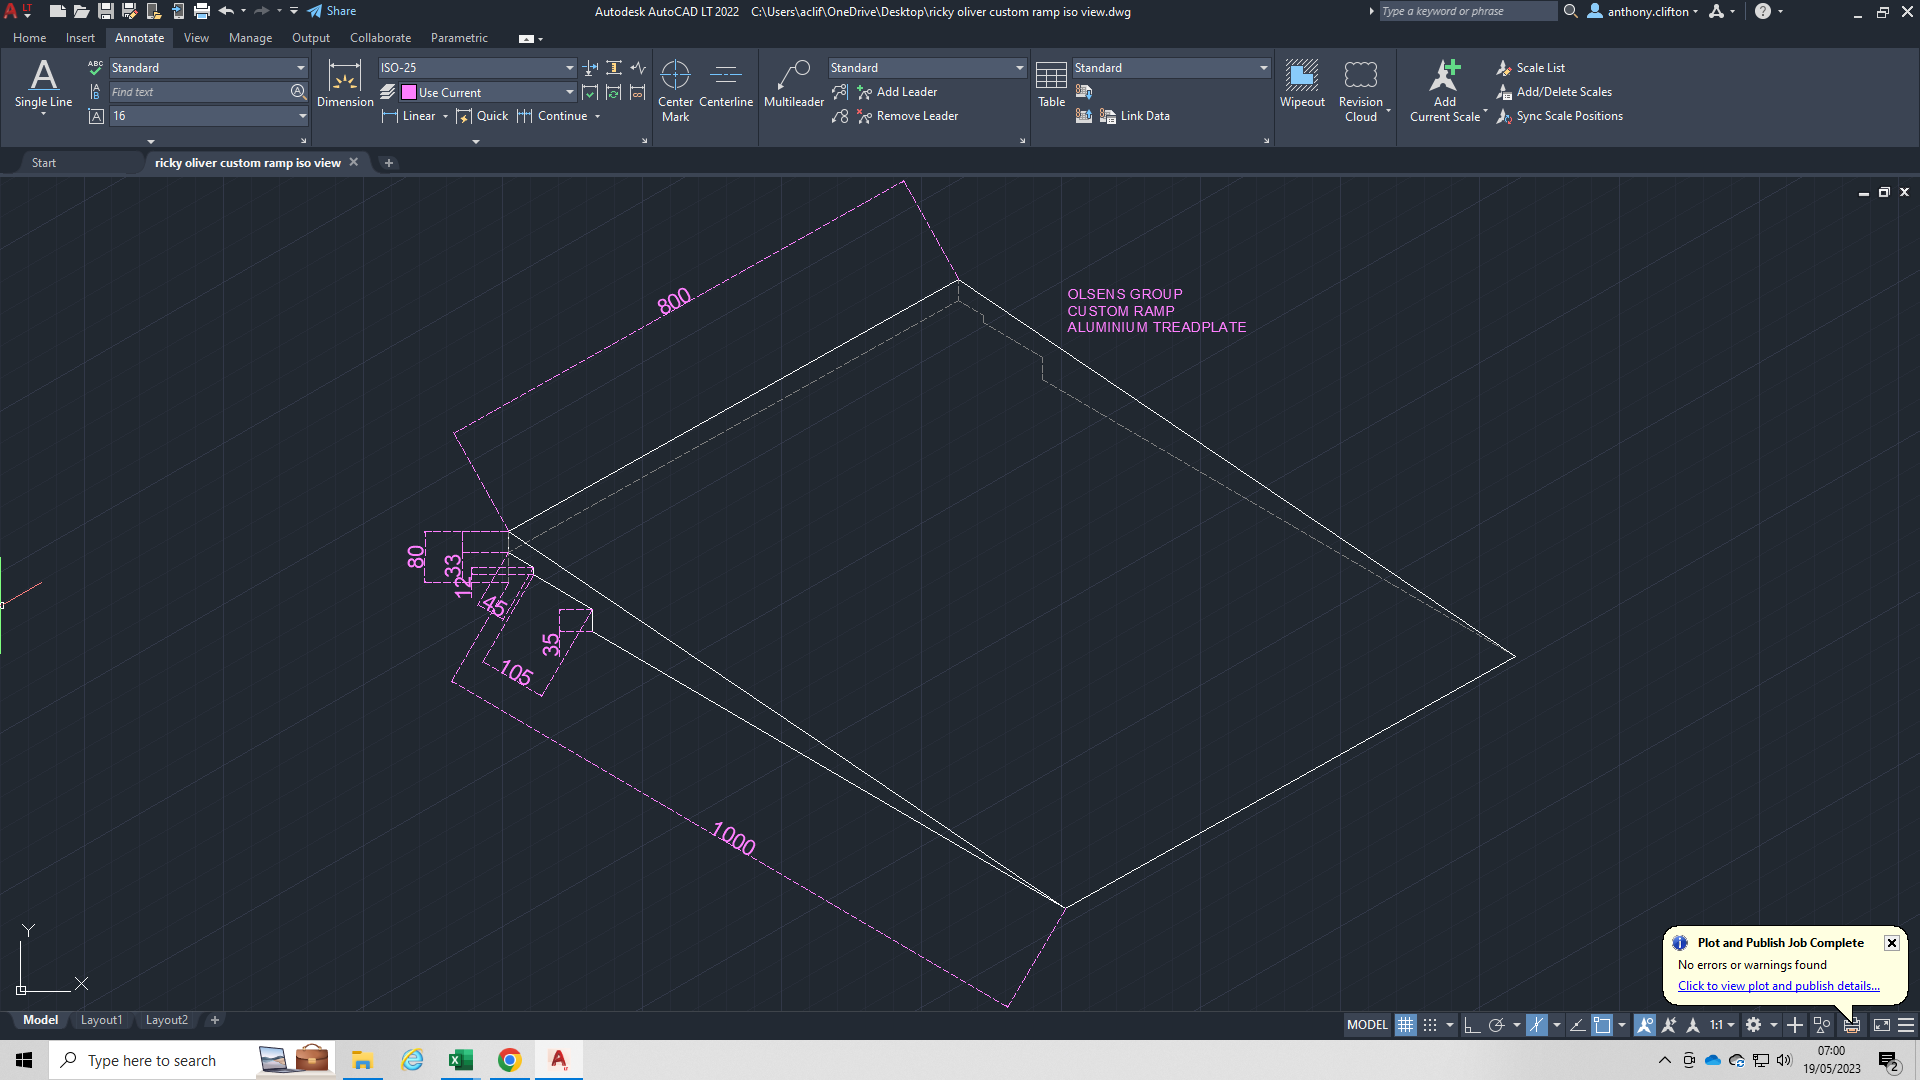
Task: Click to view plot and publish details link
Action: click(1778, 986)
